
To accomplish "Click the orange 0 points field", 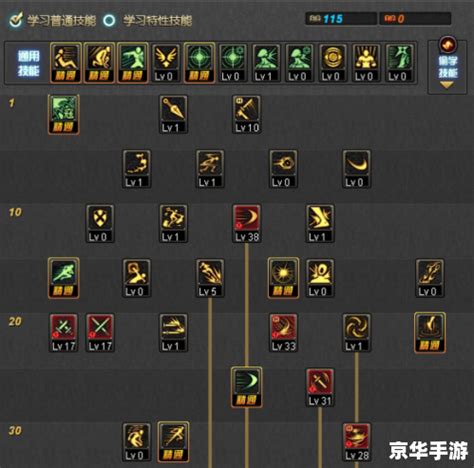I will (415, 19).
